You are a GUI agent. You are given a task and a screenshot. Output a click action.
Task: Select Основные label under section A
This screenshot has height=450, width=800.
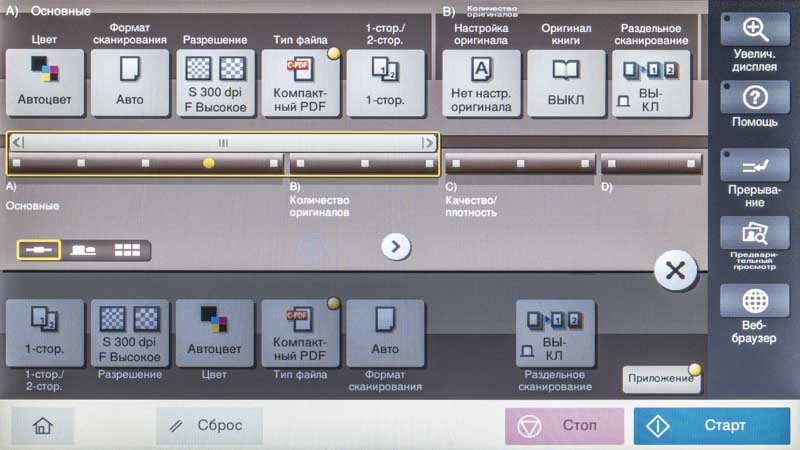pos(32,206)
